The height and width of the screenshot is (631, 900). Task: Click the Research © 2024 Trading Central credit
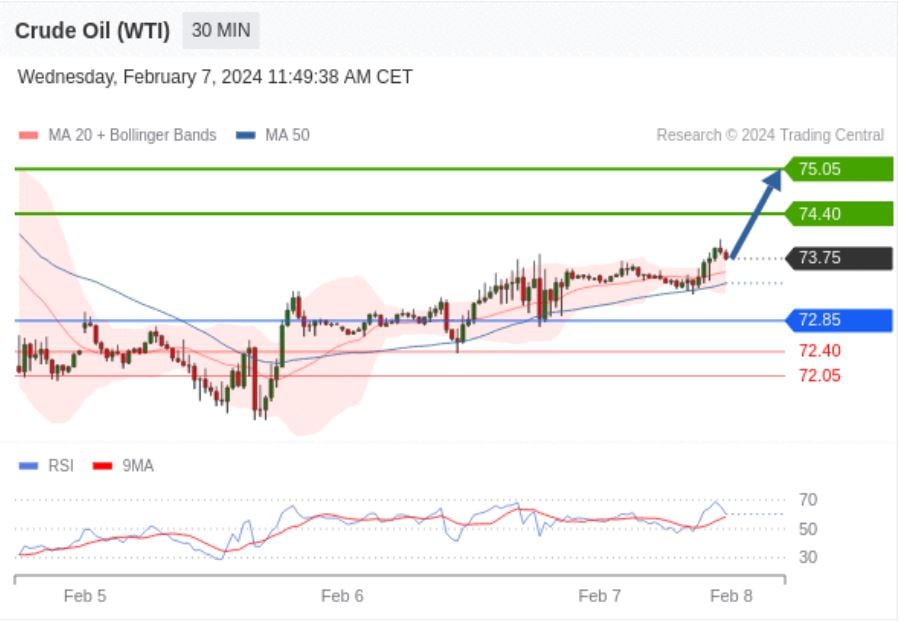pyautogui.click(x=770, y=135)
